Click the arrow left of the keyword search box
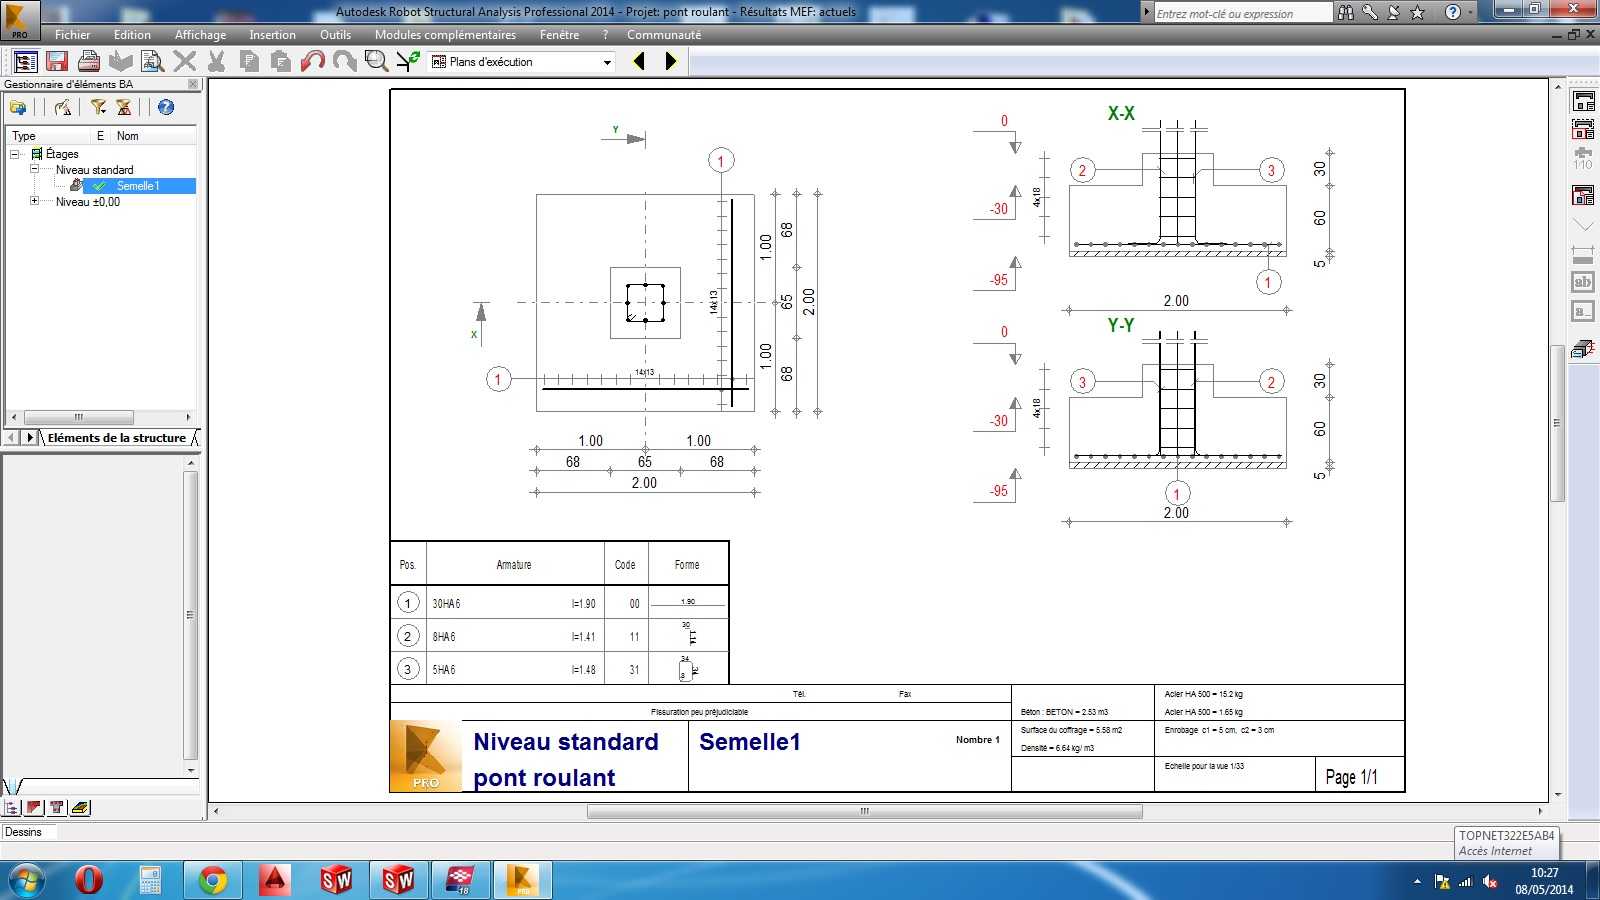This screenshot has height=900, width=1600. 1147,12
